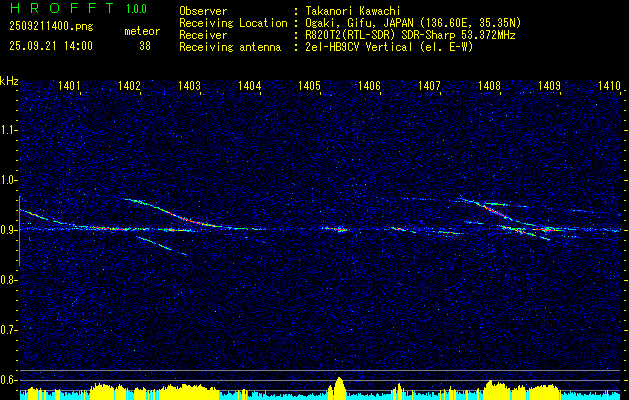Screen dimensions: 629x400
Task: Click the receiving location Ogaki, Gifu text
Action: (413, 23)
